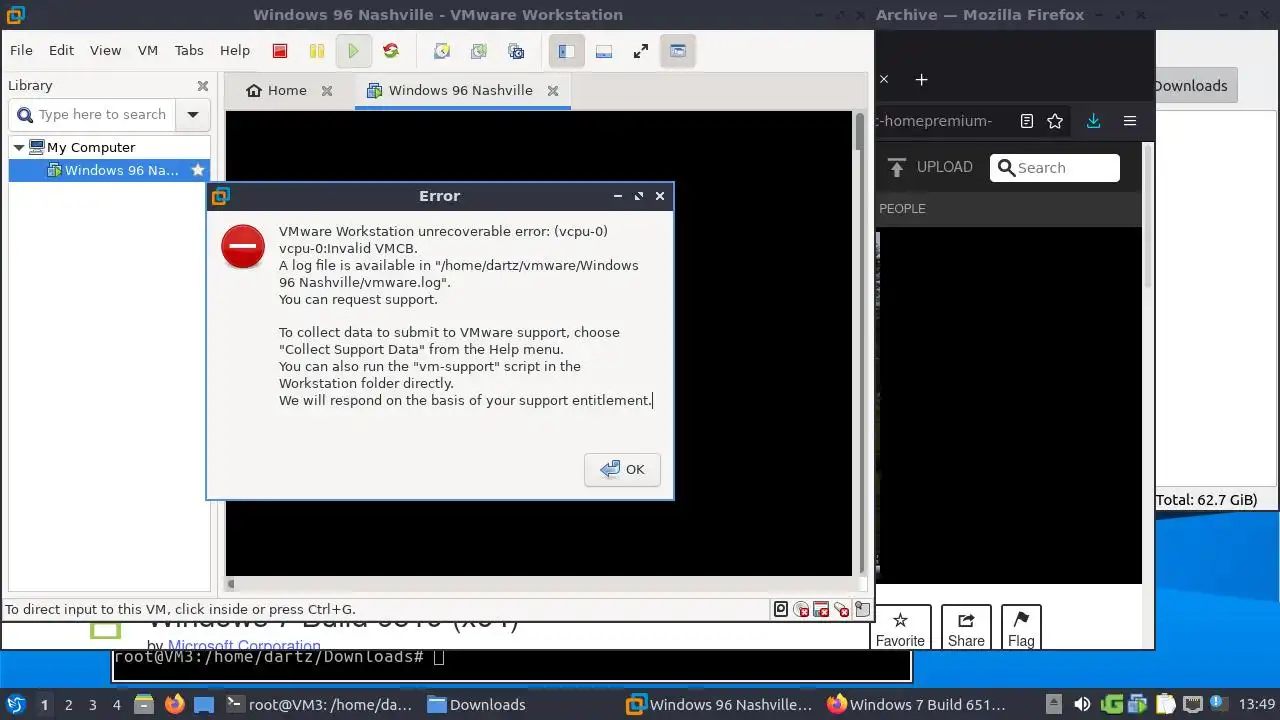Click the show desktop panel icon
The height and width of the screenshot is (720, 1280).
[204, 704]
